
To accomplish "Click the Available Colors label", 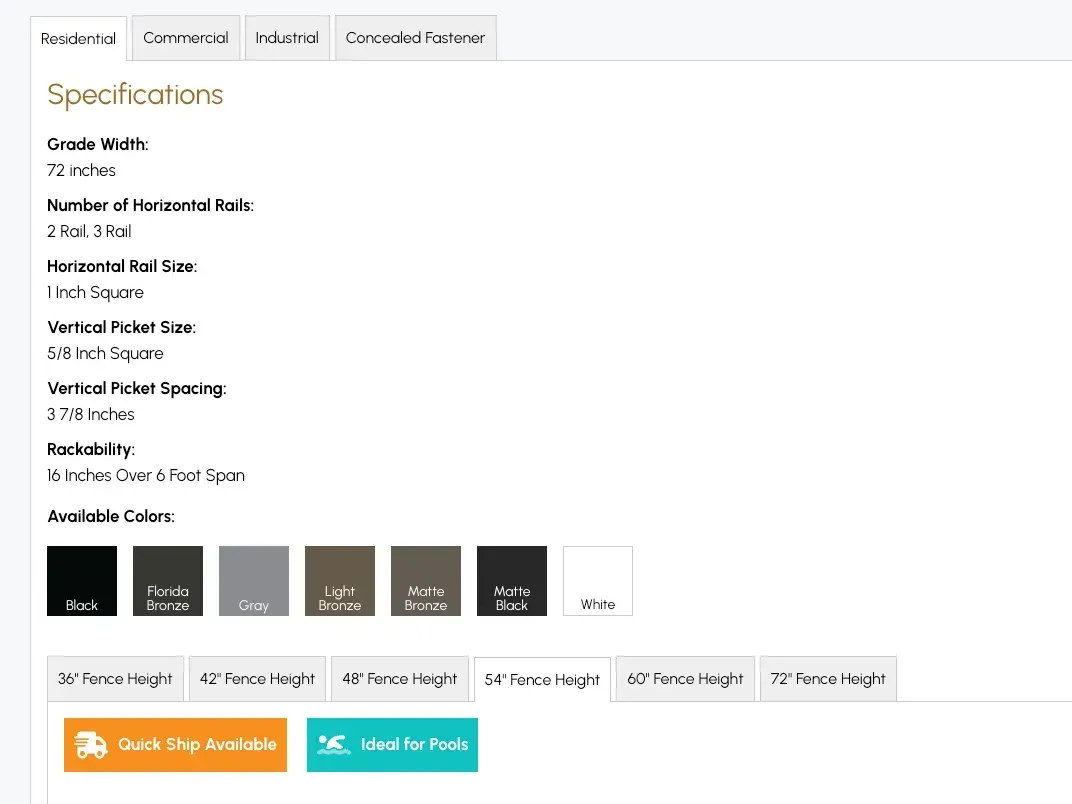I will pos(111,516).
